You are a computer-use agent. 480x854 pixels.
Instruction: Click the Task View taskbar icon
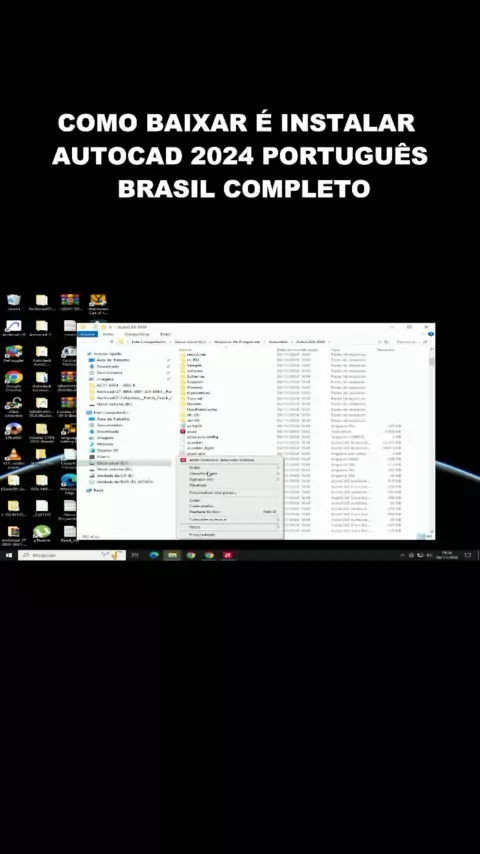click(135, 555)
